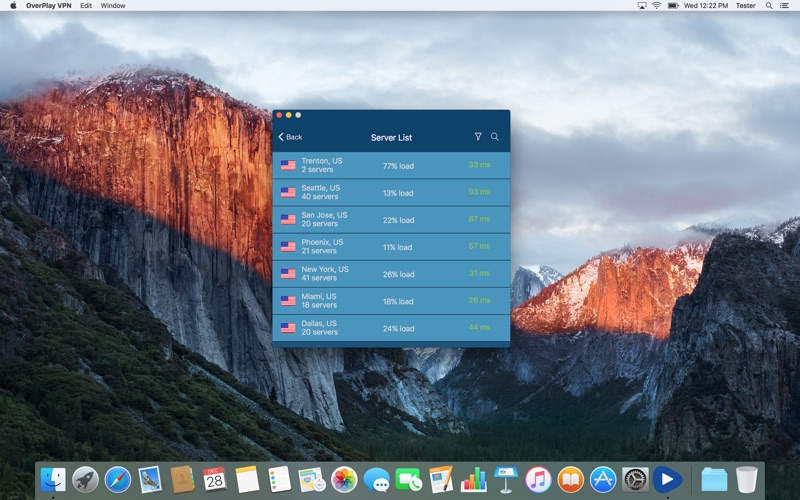Open the AirPlay display menu icon

[642, 6]
